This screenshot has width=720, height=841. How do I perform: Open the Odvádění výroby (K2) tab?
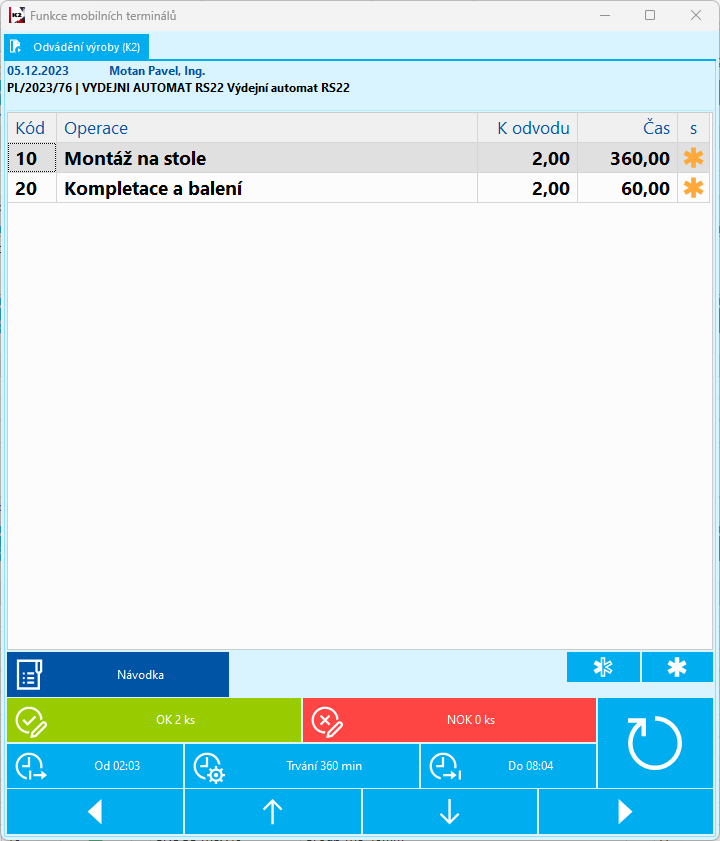coord(76,47)
